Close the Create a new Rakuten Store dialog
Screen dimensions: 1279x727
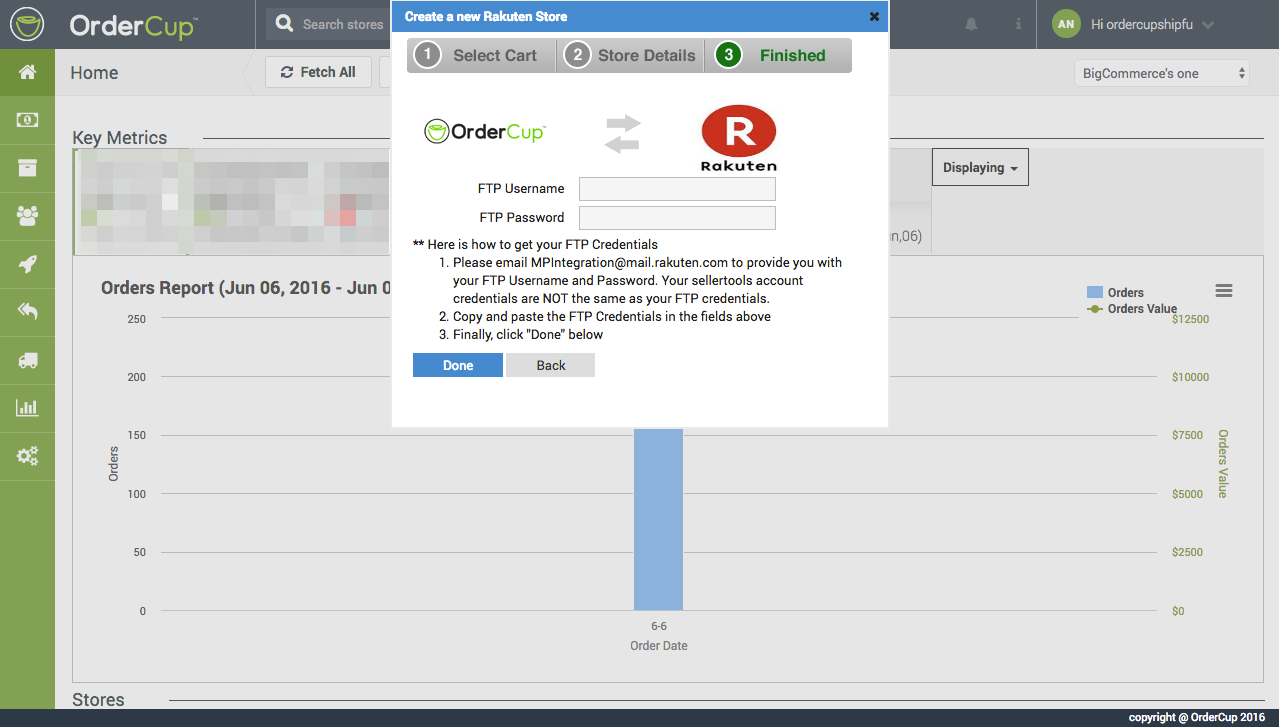click(874, 16)
